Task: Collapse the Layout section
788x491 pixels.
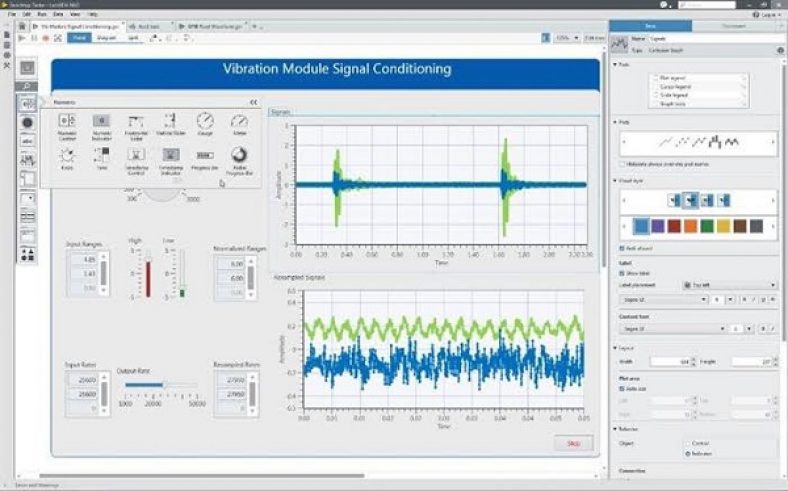Action: point(616,347)
